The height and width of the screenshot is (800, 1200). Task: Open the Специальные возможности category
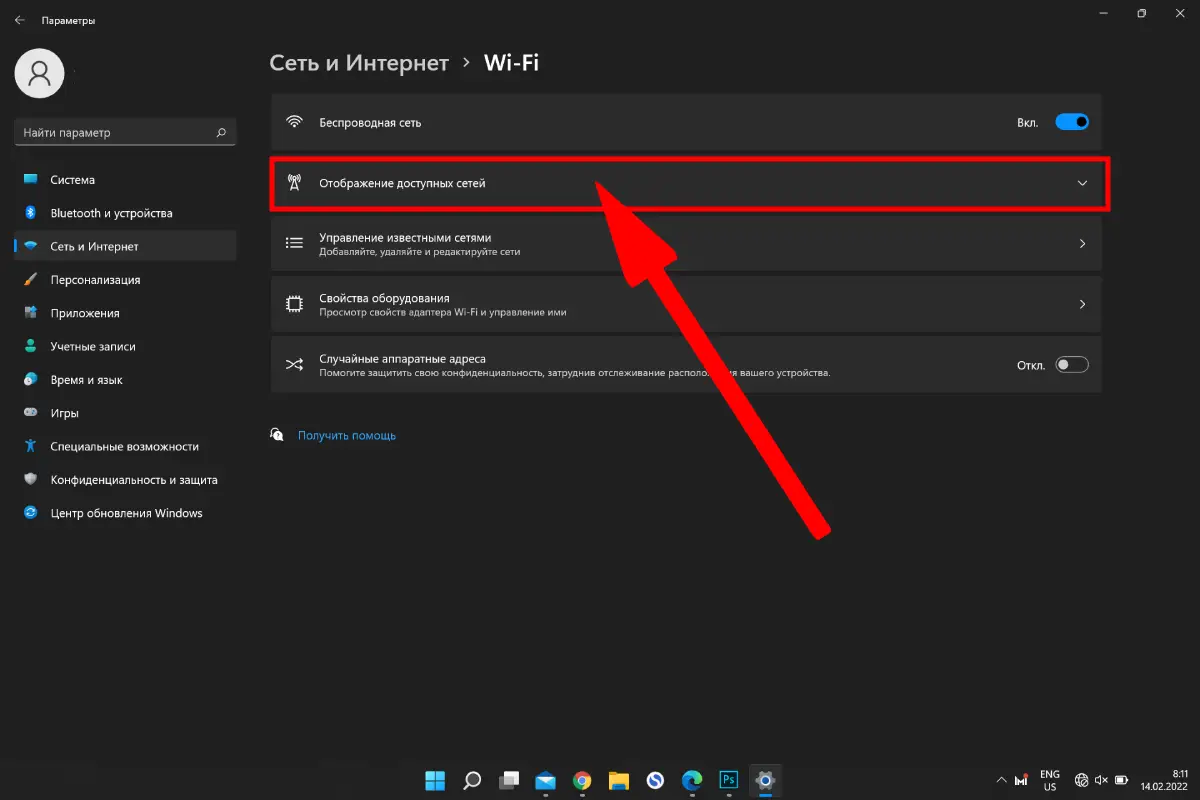coord(125,446)
